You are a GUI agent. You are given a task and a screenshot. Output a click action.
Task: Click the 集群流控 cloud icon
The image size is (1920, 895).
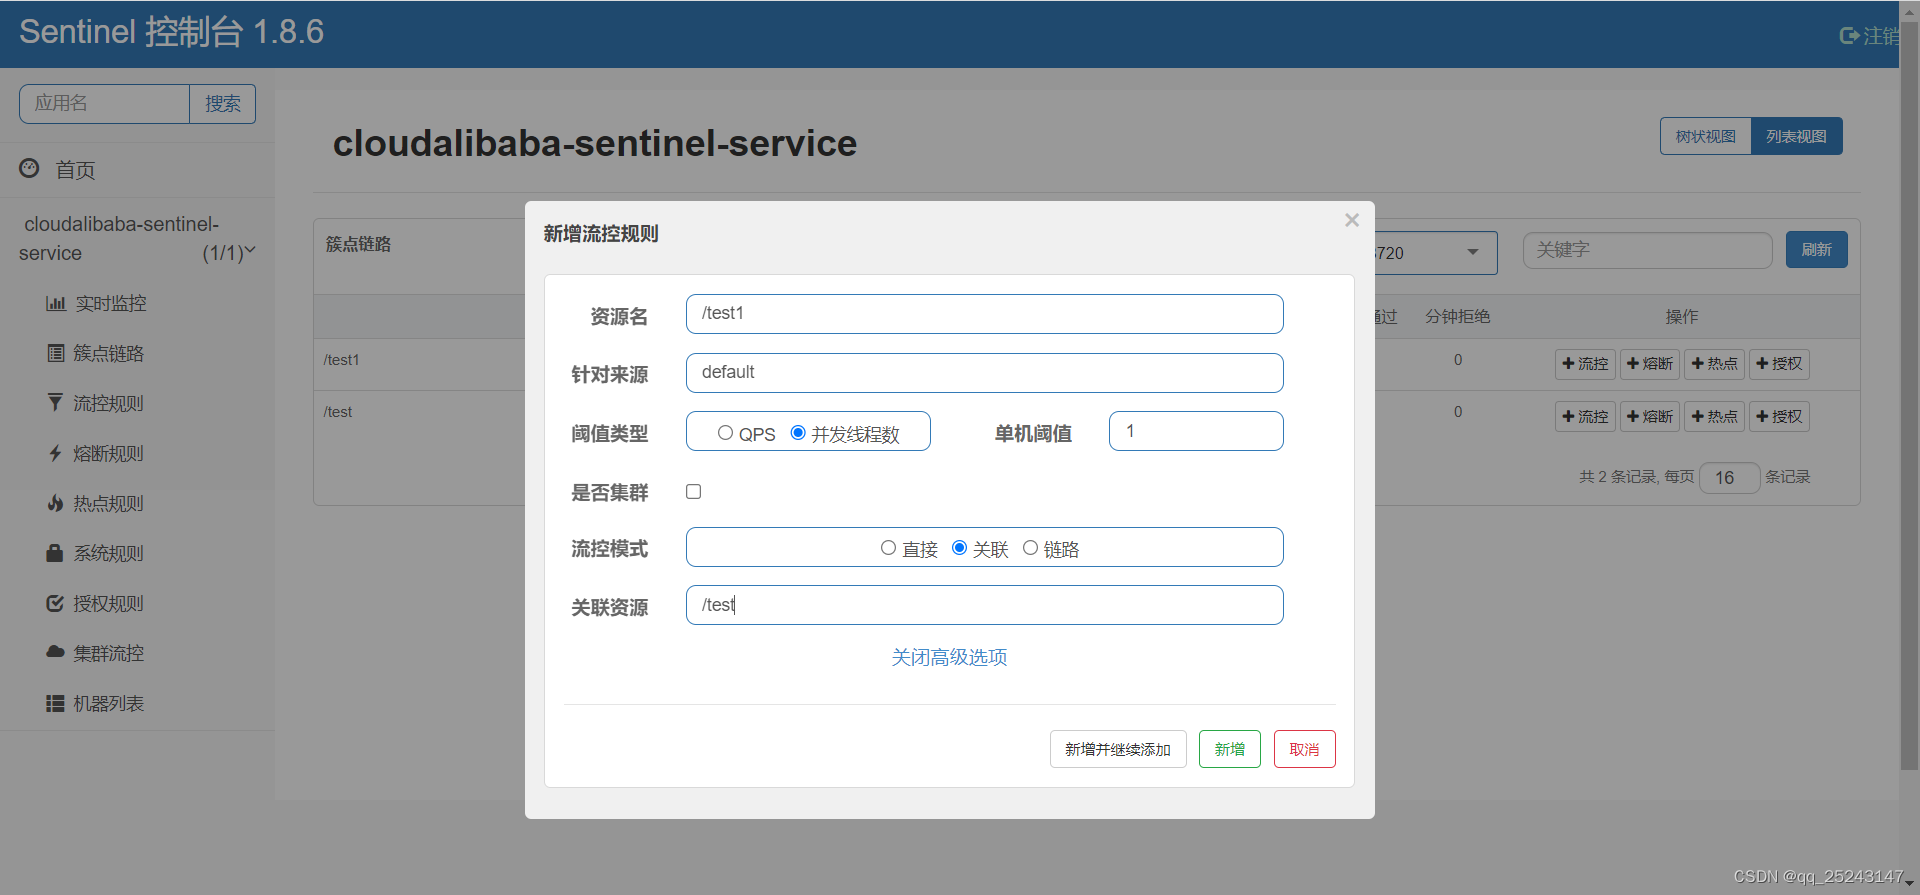click(x=55, y=652)
